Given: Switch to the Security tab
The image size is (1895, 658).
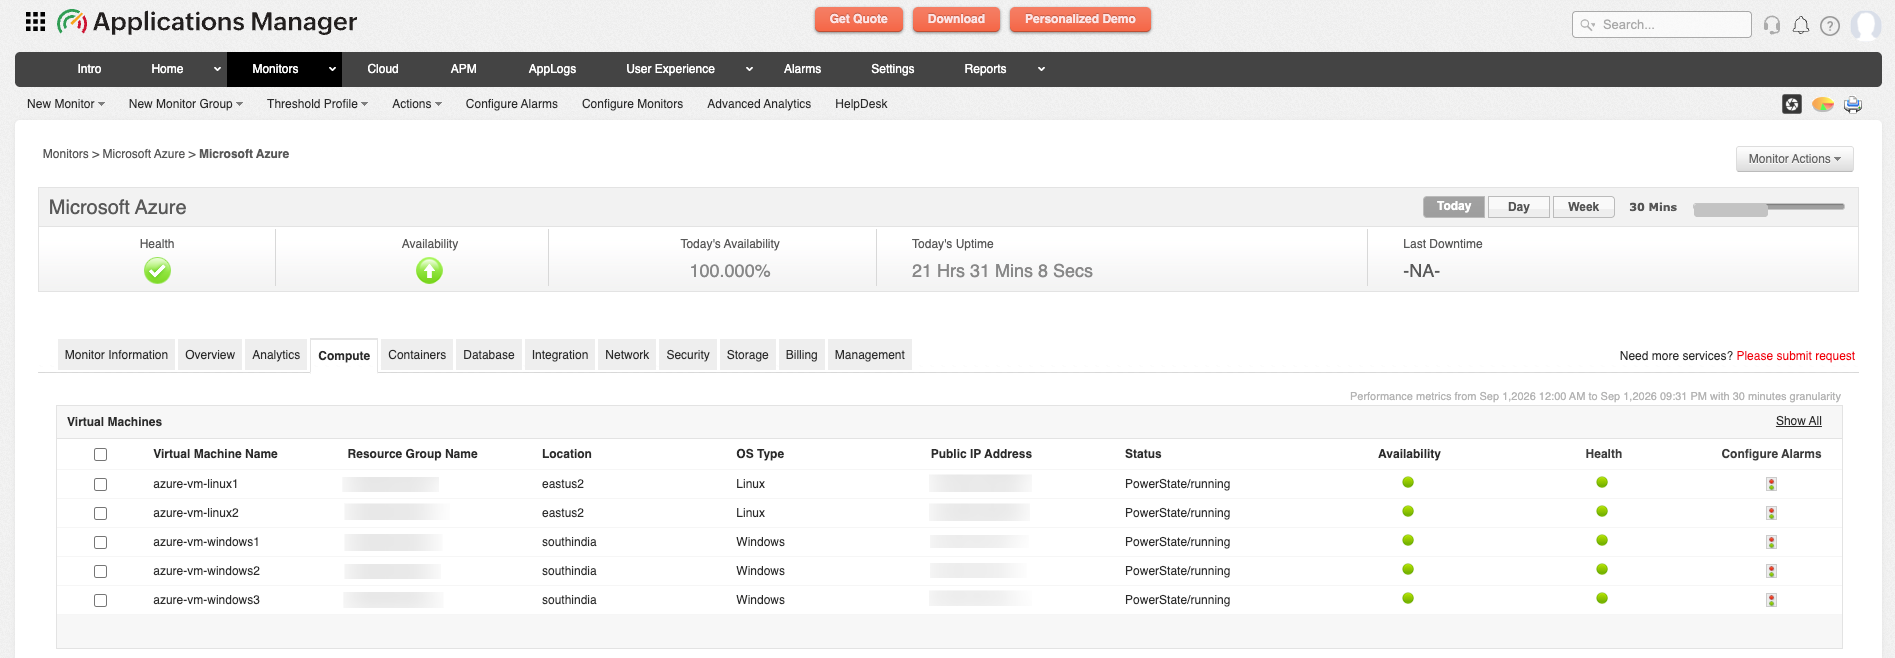Looking at the screenshot, I should tap(688, 355).
